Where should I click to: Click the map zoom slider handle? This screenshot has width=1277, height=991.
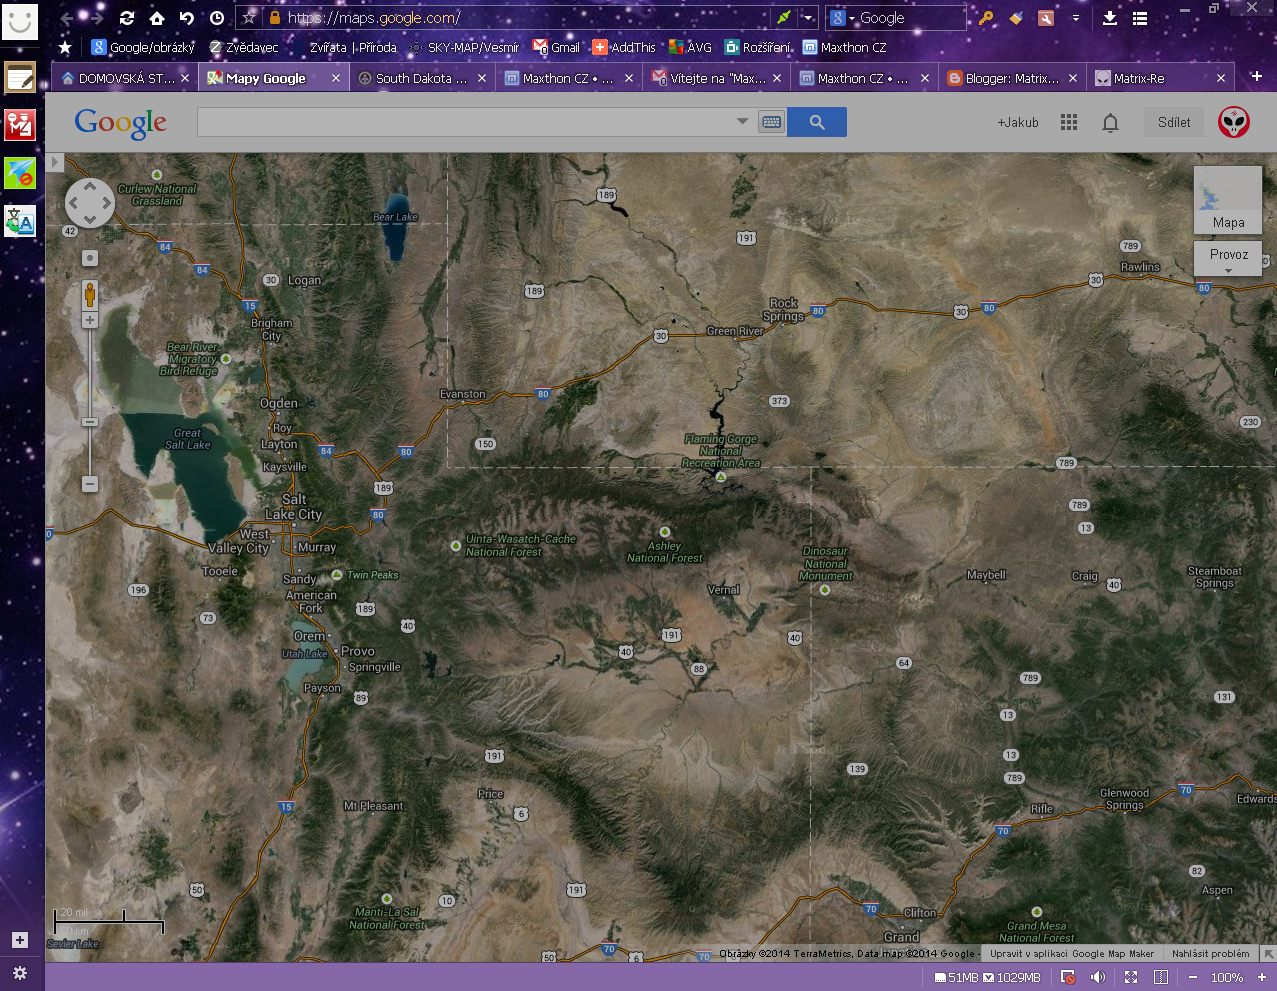[90, 422]
